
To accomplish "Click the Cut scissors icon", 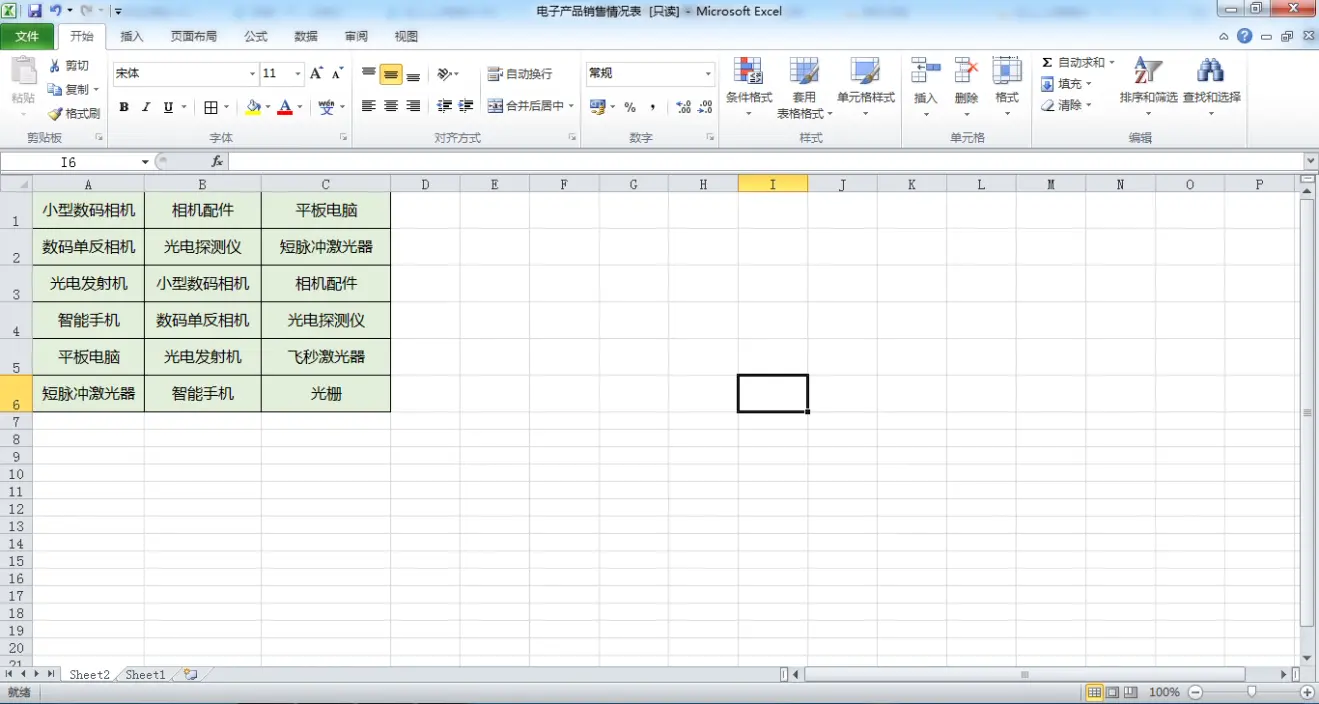I will tap(55, 66).
